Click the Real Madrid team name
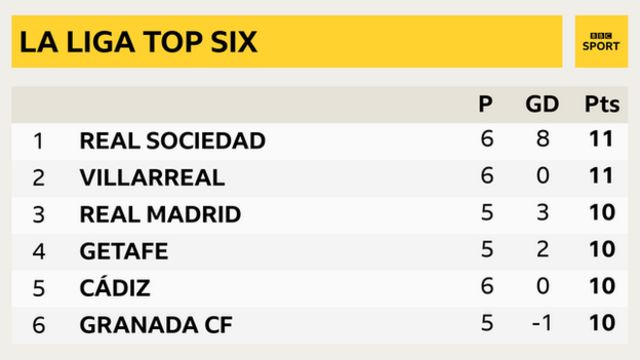The image size is (640, 360). click(160, 214)
